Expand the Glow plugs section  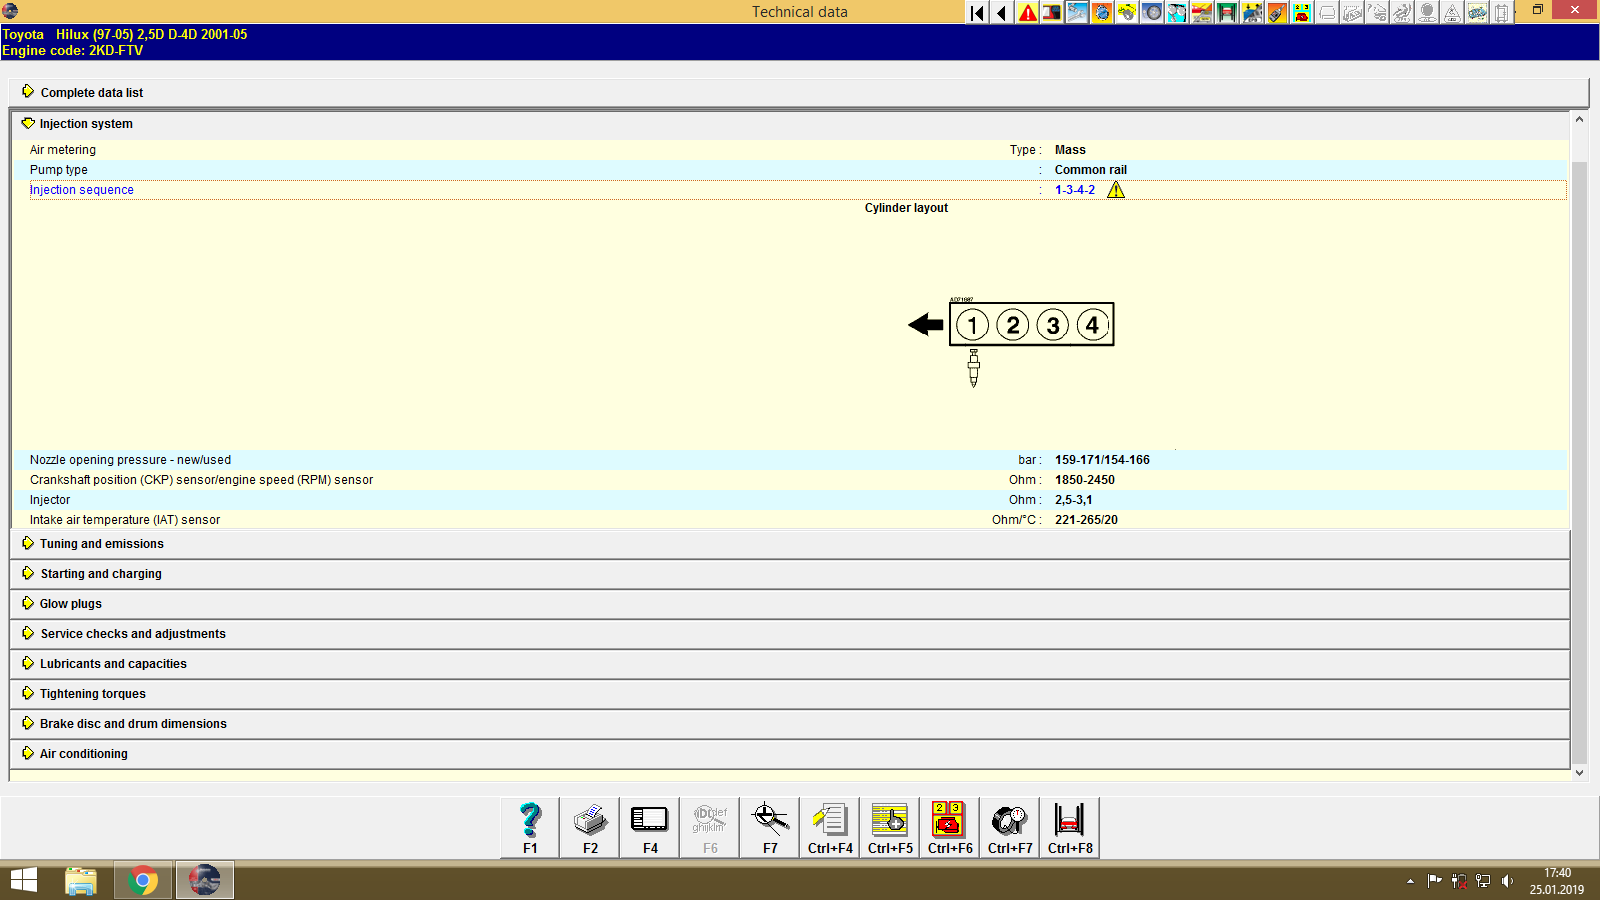coord(69,603)
